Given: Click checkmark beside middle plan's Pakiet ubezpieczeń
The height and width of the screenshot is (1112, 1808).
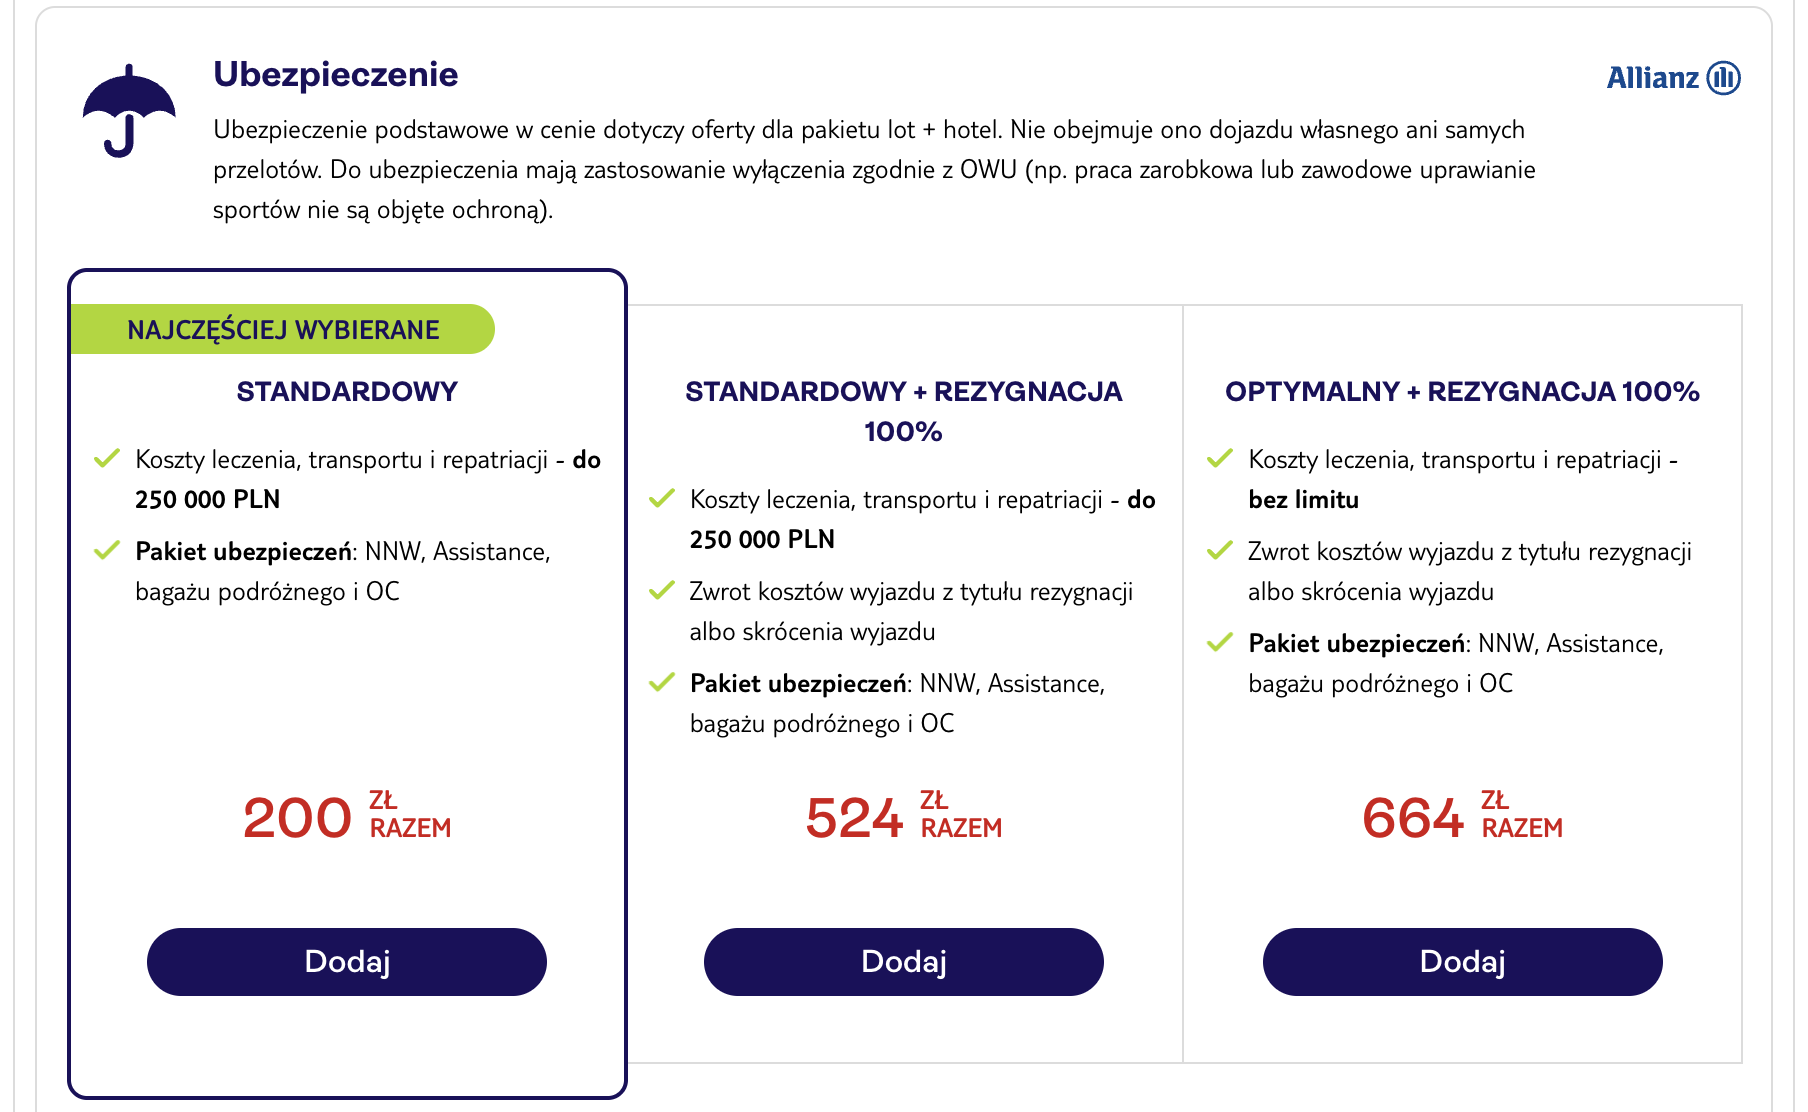Looking at the screenshot, I should coord(662,683).
